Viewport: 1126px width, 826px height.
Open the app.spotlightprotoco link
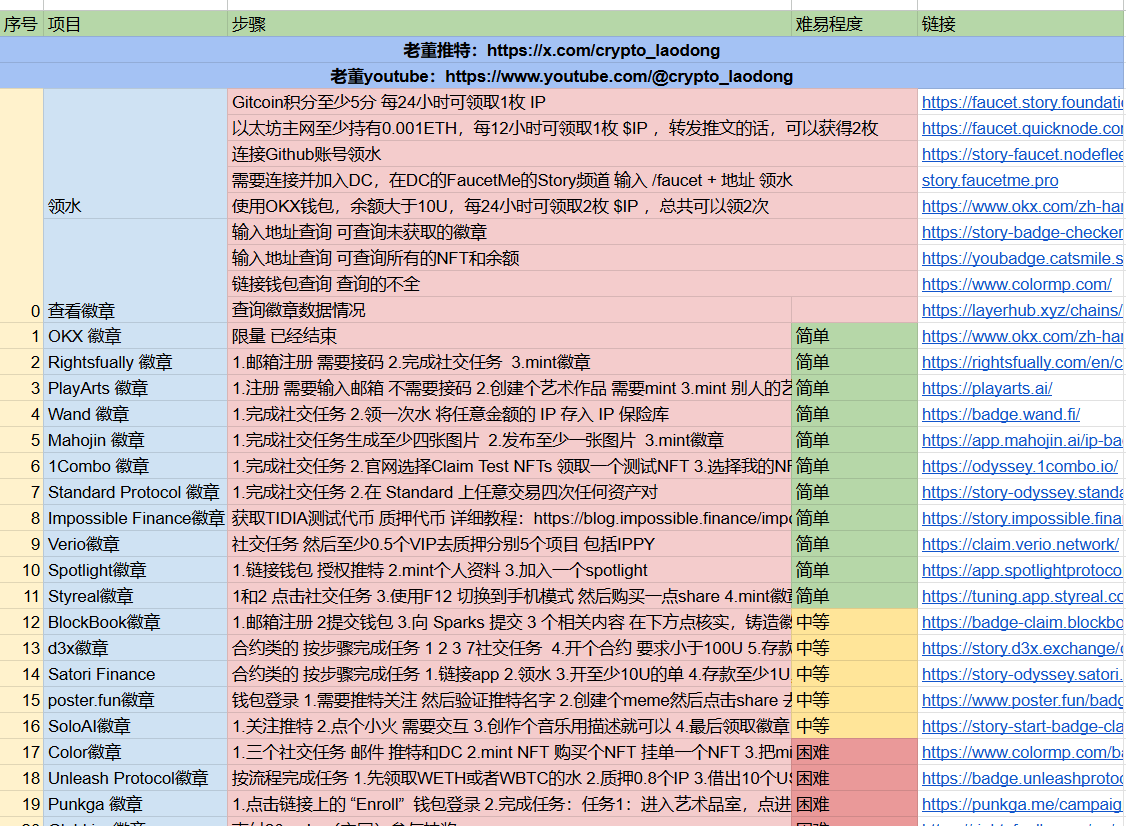coord(1022,570)
